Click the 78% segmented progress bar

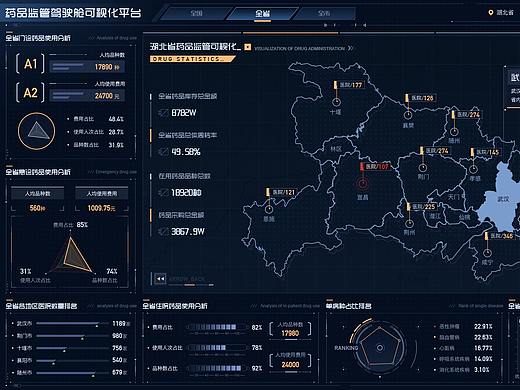click(217, 348)
